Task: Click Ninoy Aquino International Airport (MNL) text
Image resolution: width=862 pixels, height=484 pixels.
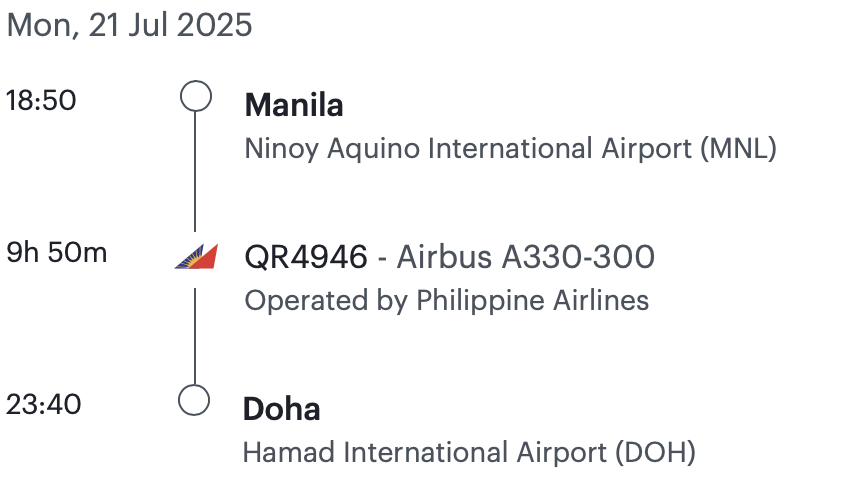Action: pos(511,148)
